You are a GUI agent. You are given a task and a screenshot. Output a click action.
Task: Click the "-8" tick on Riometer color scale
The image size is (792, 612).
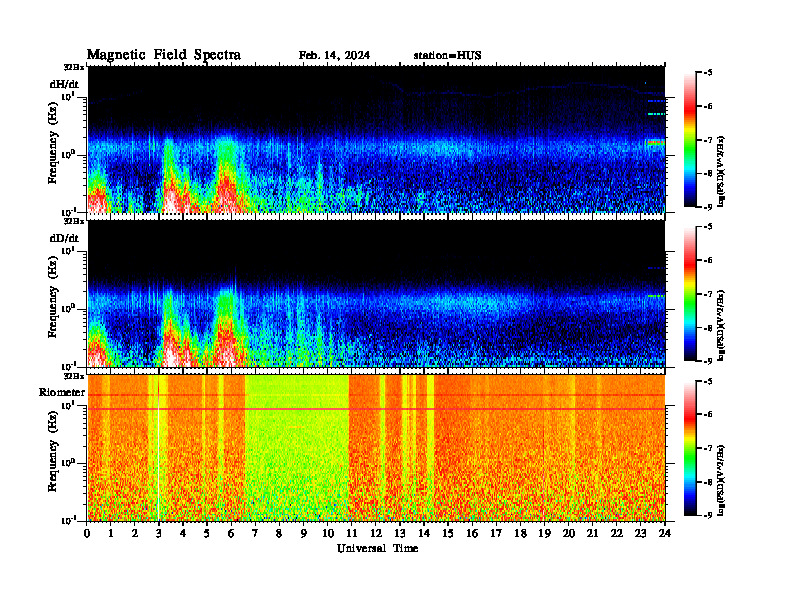(708, 482)
